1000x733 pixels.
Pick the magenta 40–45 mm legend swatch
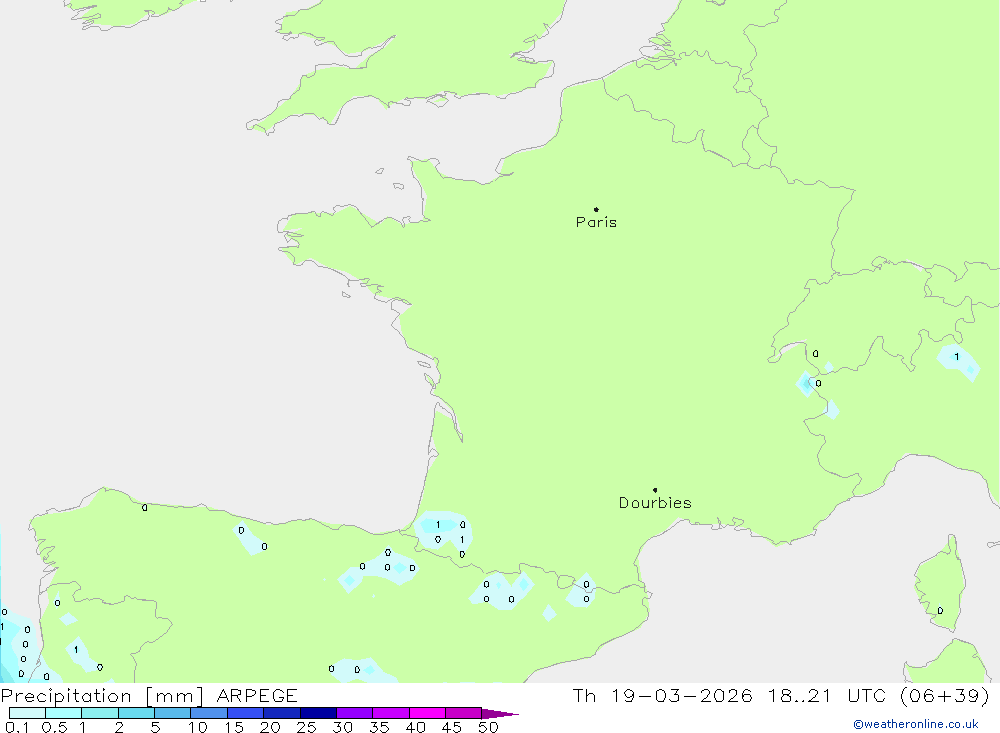[x=427, y=713]
